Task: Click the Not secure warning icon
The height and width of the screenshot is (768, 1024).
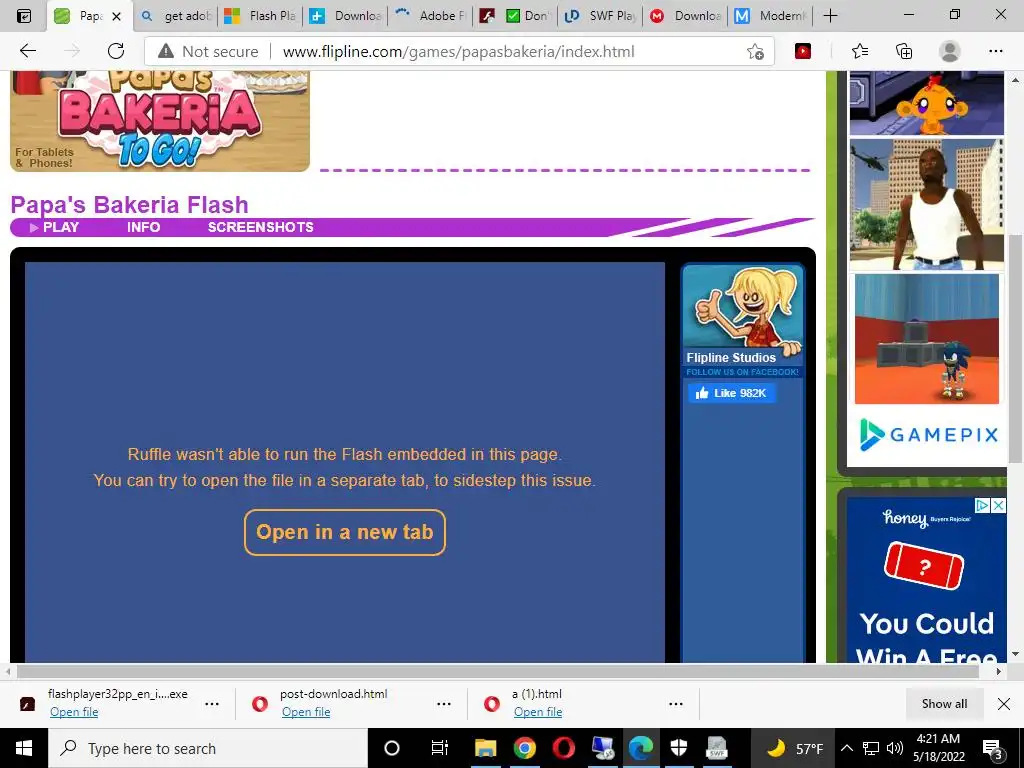Action: tap(166, 51)
